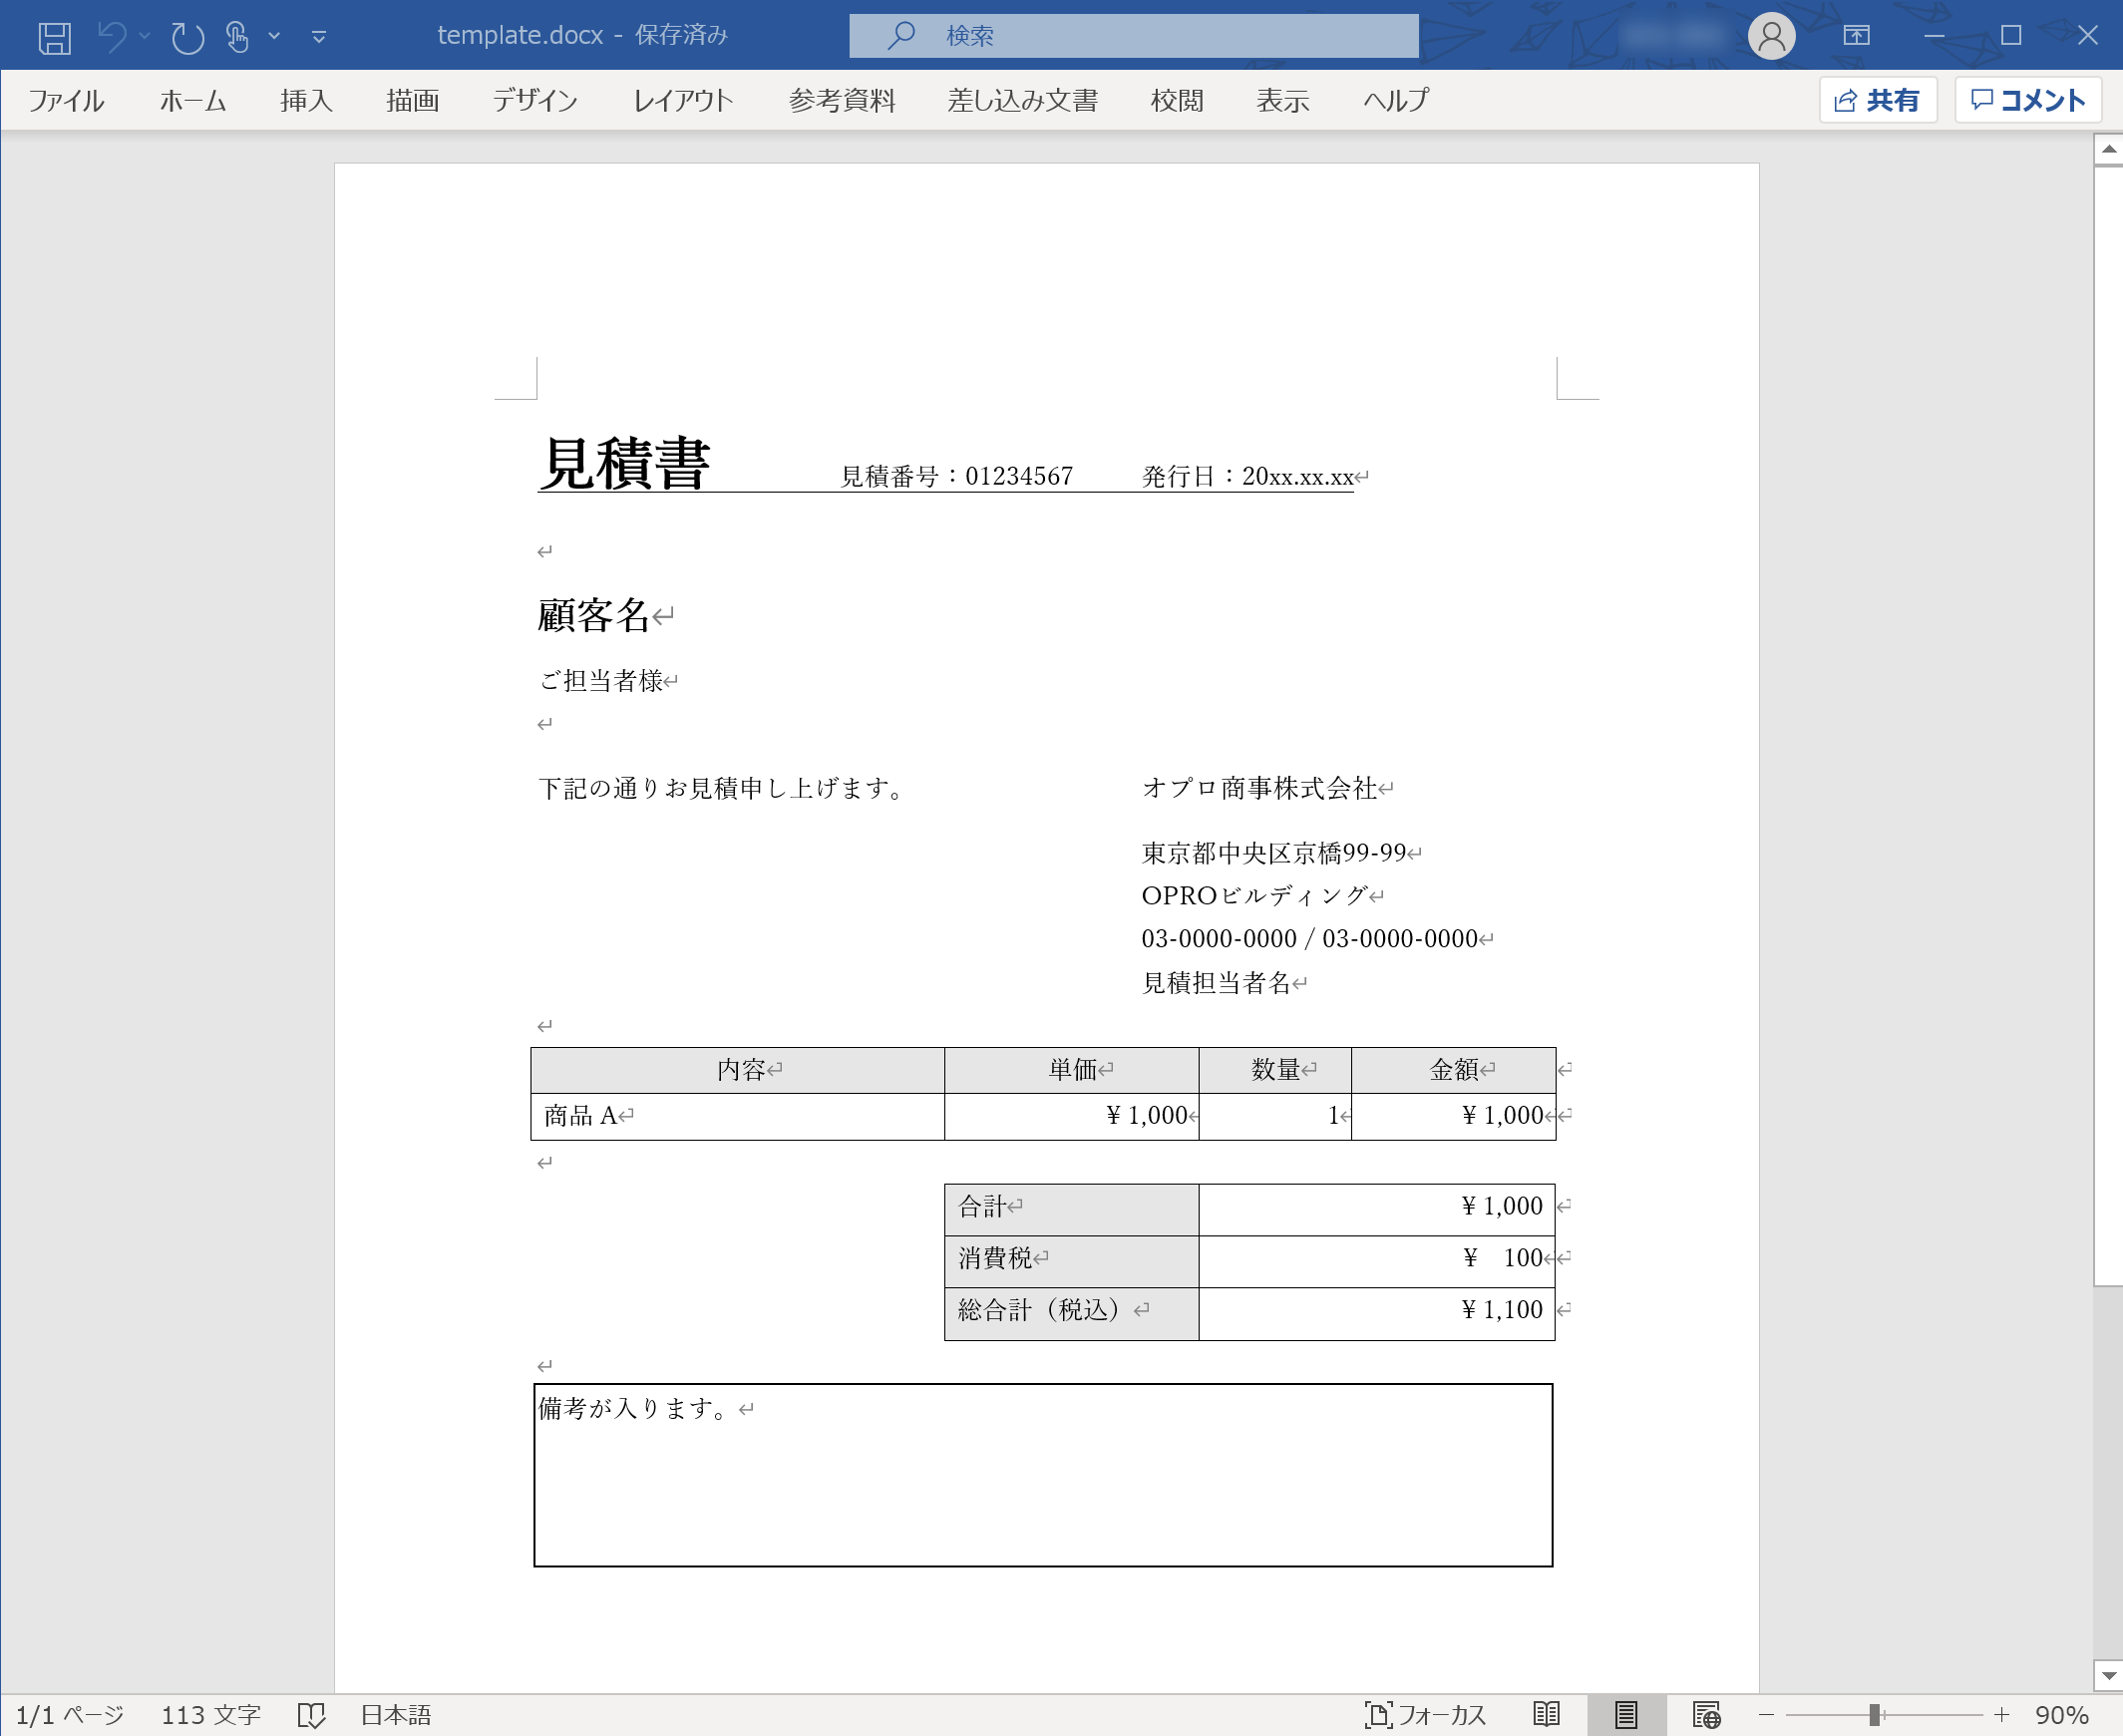Switch to the 挿入 tab
Viewport: 2123px width, 1736px height.
click(x=306, y=100)
